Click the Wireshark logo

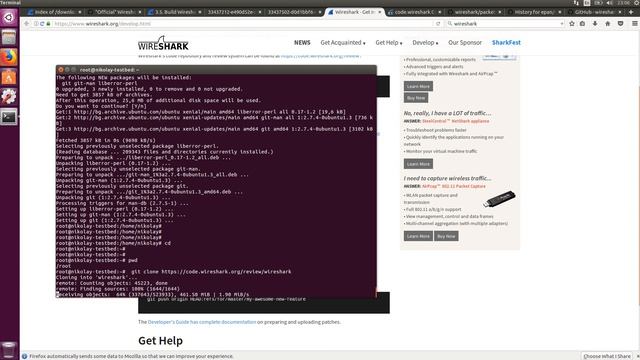tap(163, 43)
